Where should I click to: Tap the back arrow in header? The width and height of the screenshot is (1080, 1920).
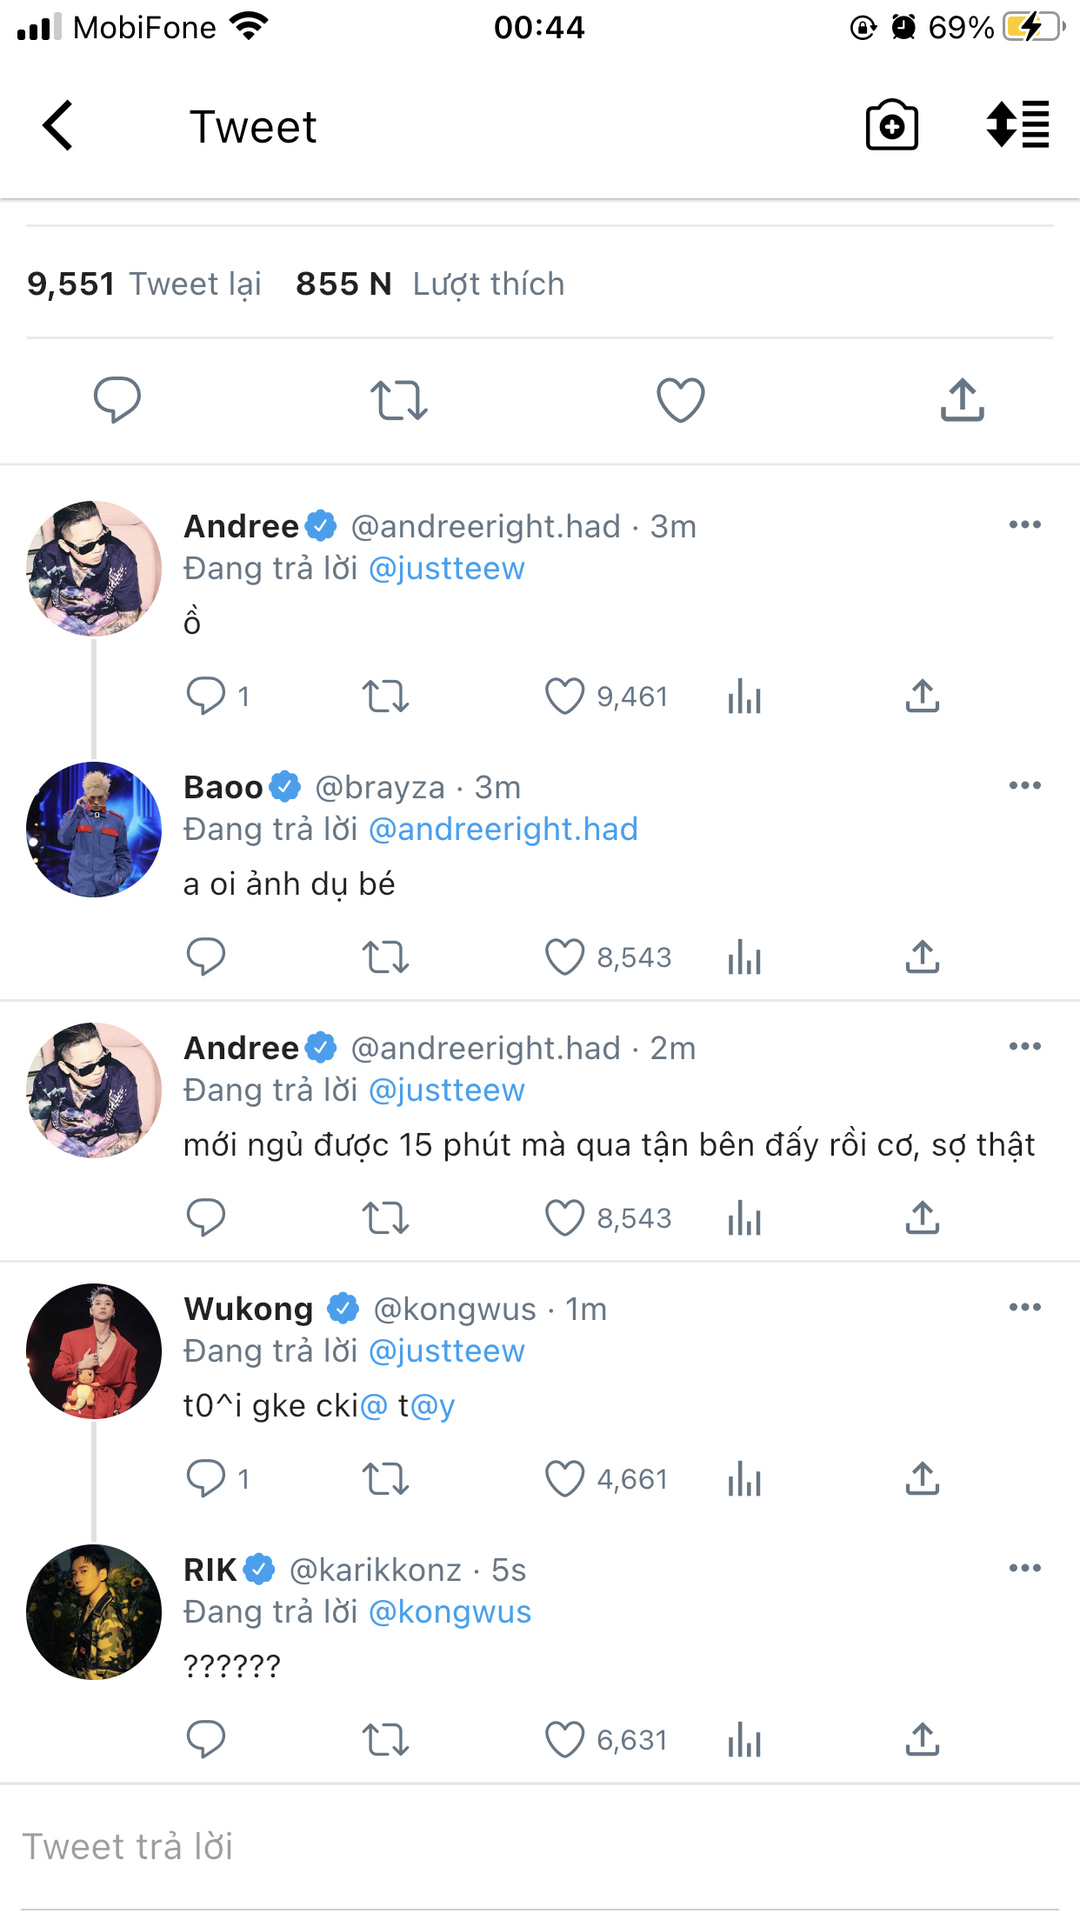[x=58, y=126]
